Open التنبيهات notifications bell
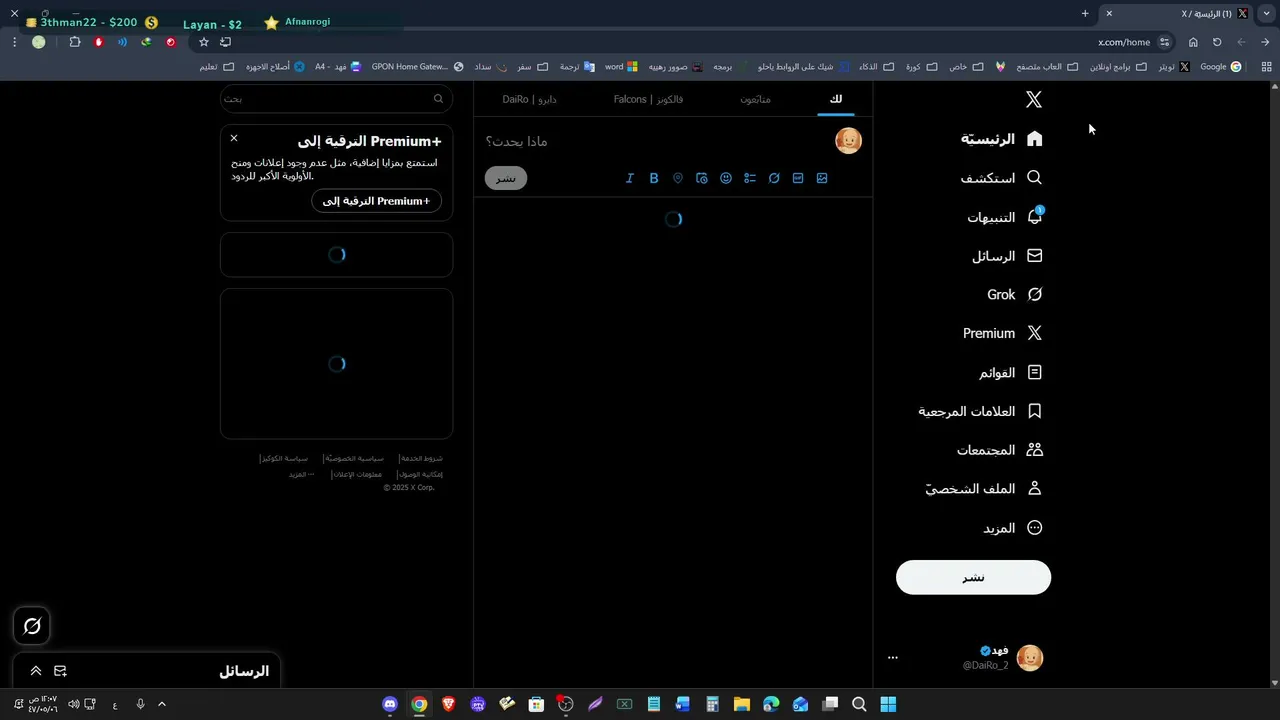 pyautogui.click(x=1005, y=217)
